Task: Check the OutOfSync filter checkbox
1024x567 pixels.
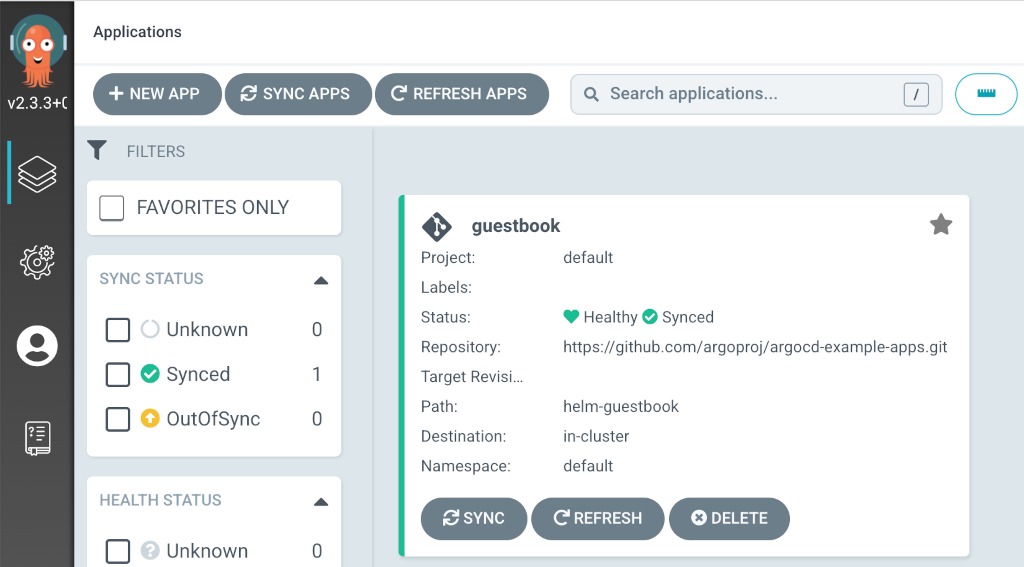Action: [118, 419]
